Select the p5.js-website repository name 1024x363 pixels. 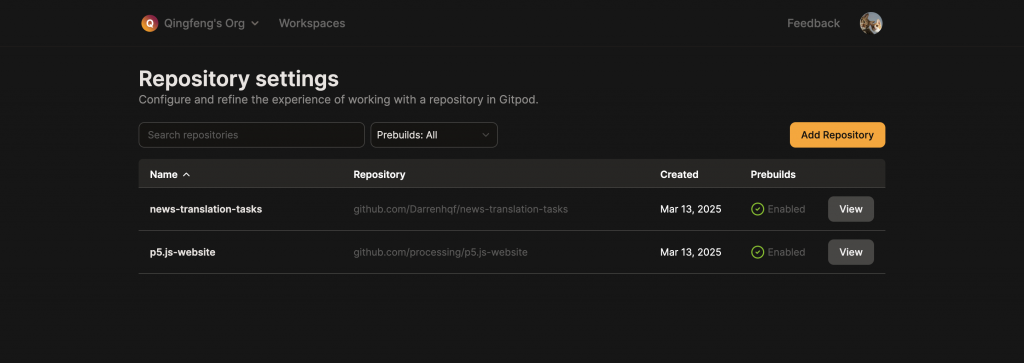click(182, 252)
